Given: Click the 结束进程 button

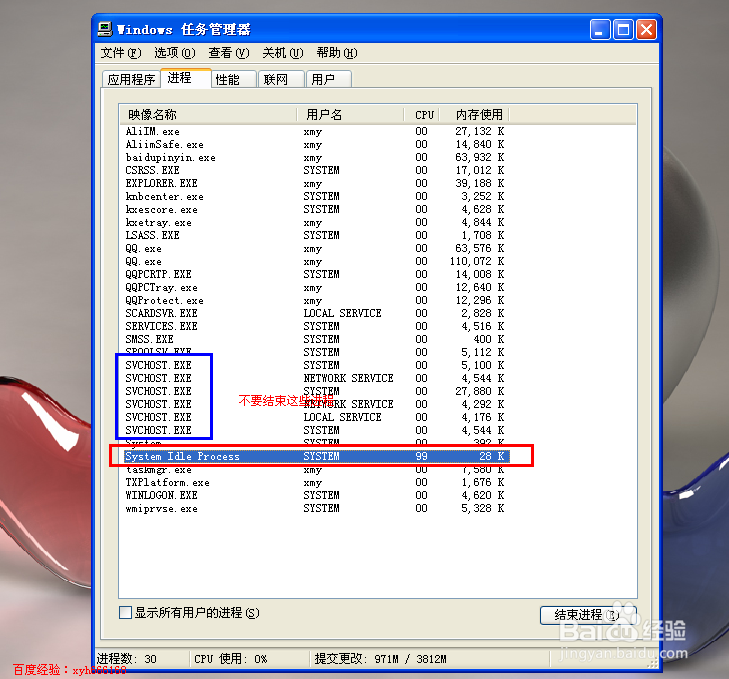Looking at the screenshot, I should click(588, 615).
